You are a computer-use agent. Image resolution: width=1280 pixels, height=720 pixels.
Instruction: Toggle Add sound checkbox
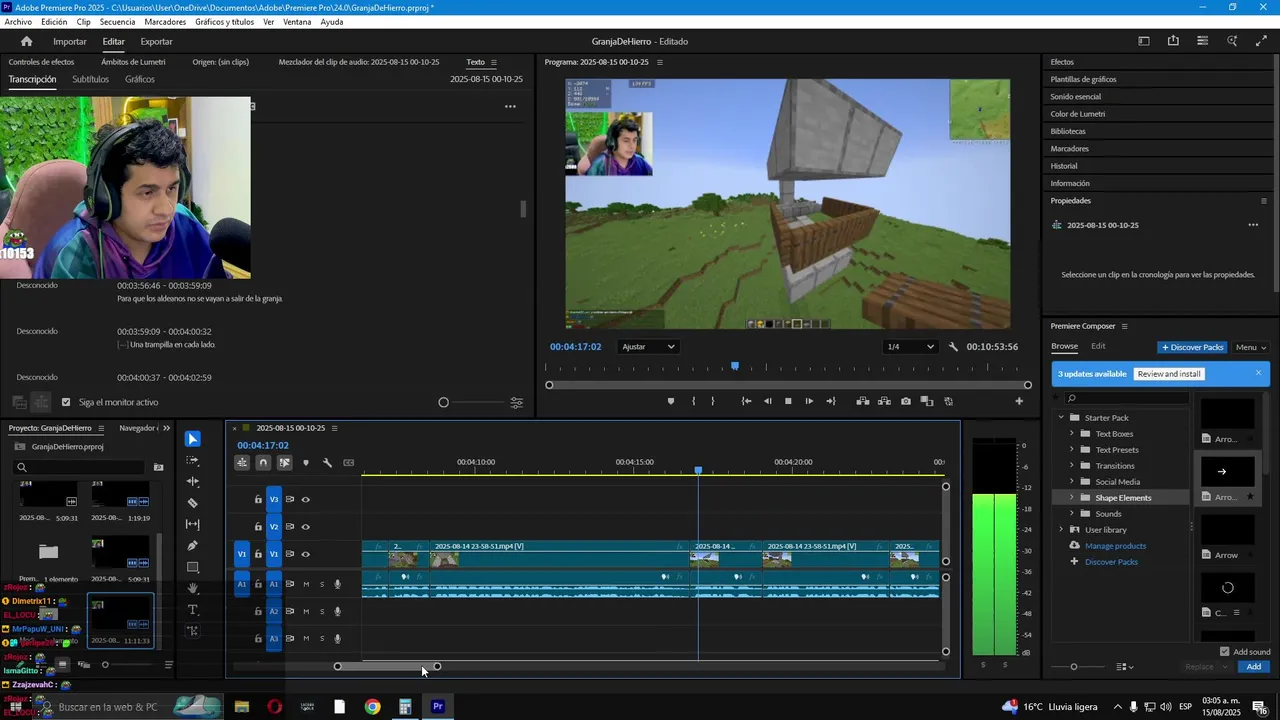1225,652
